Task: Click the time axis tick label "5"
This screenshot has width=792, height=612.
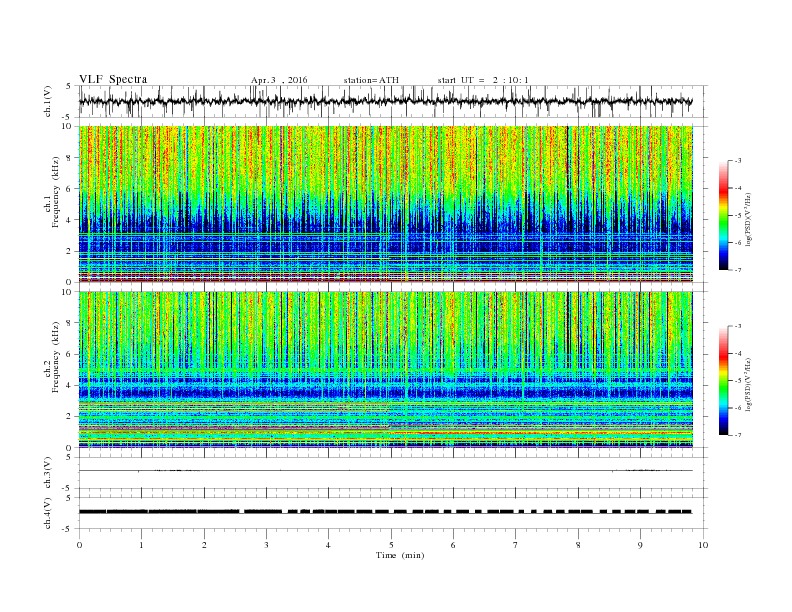Action: [x=391, y=545]
